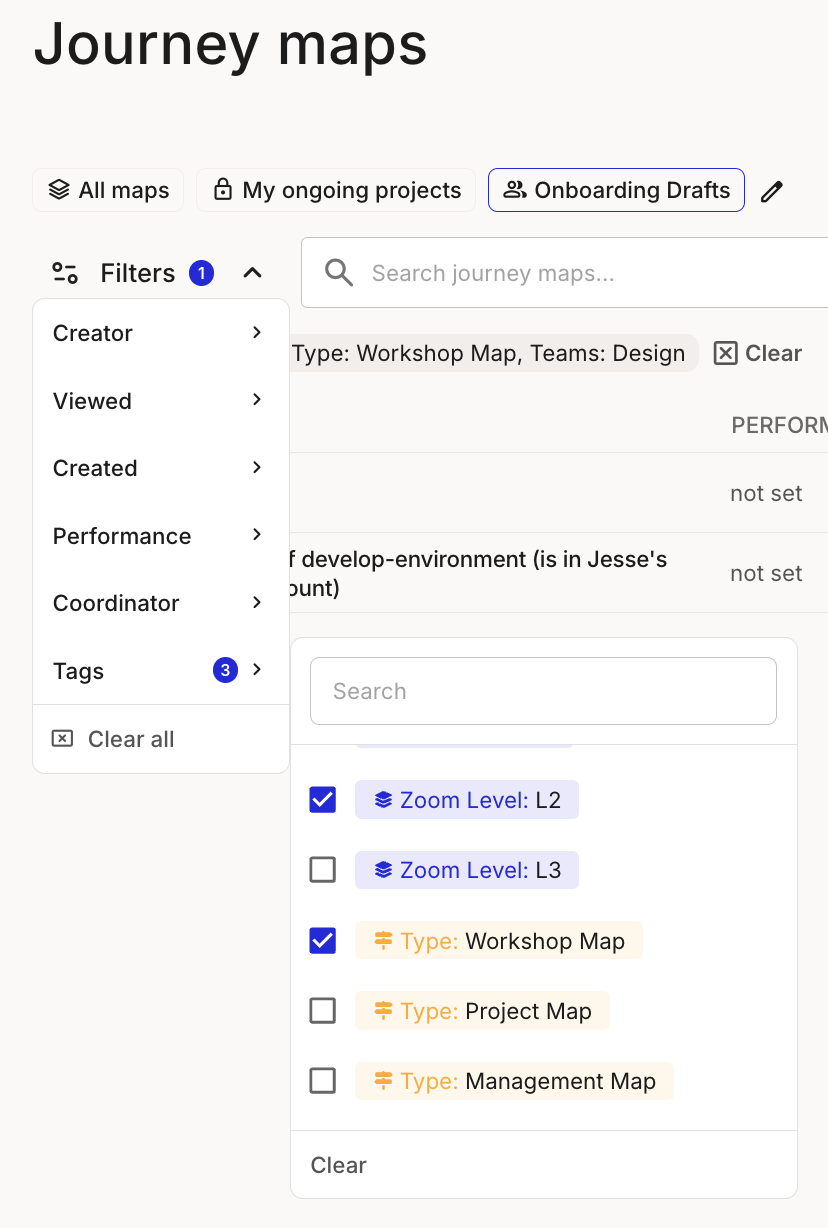
Task: Click Clear next to active filter chip
Action: [758, 353]
